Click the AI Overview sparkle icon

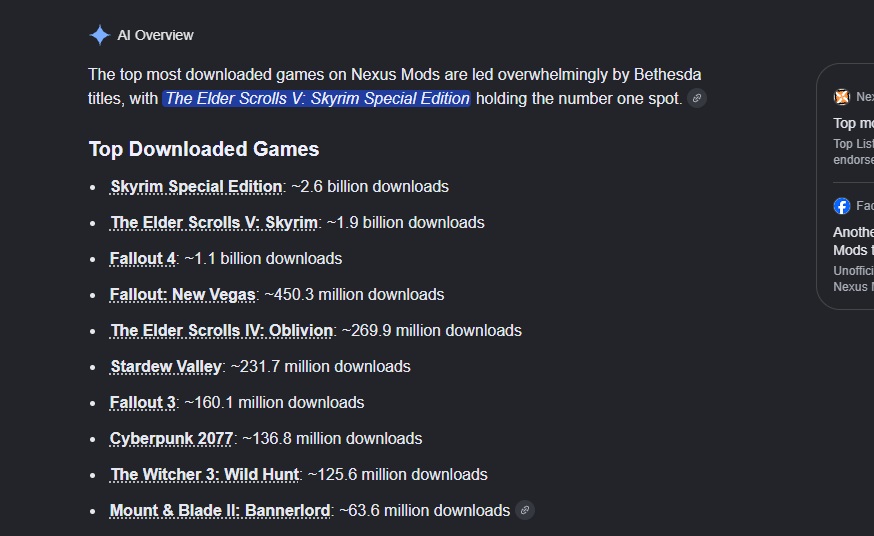[100, 35]
